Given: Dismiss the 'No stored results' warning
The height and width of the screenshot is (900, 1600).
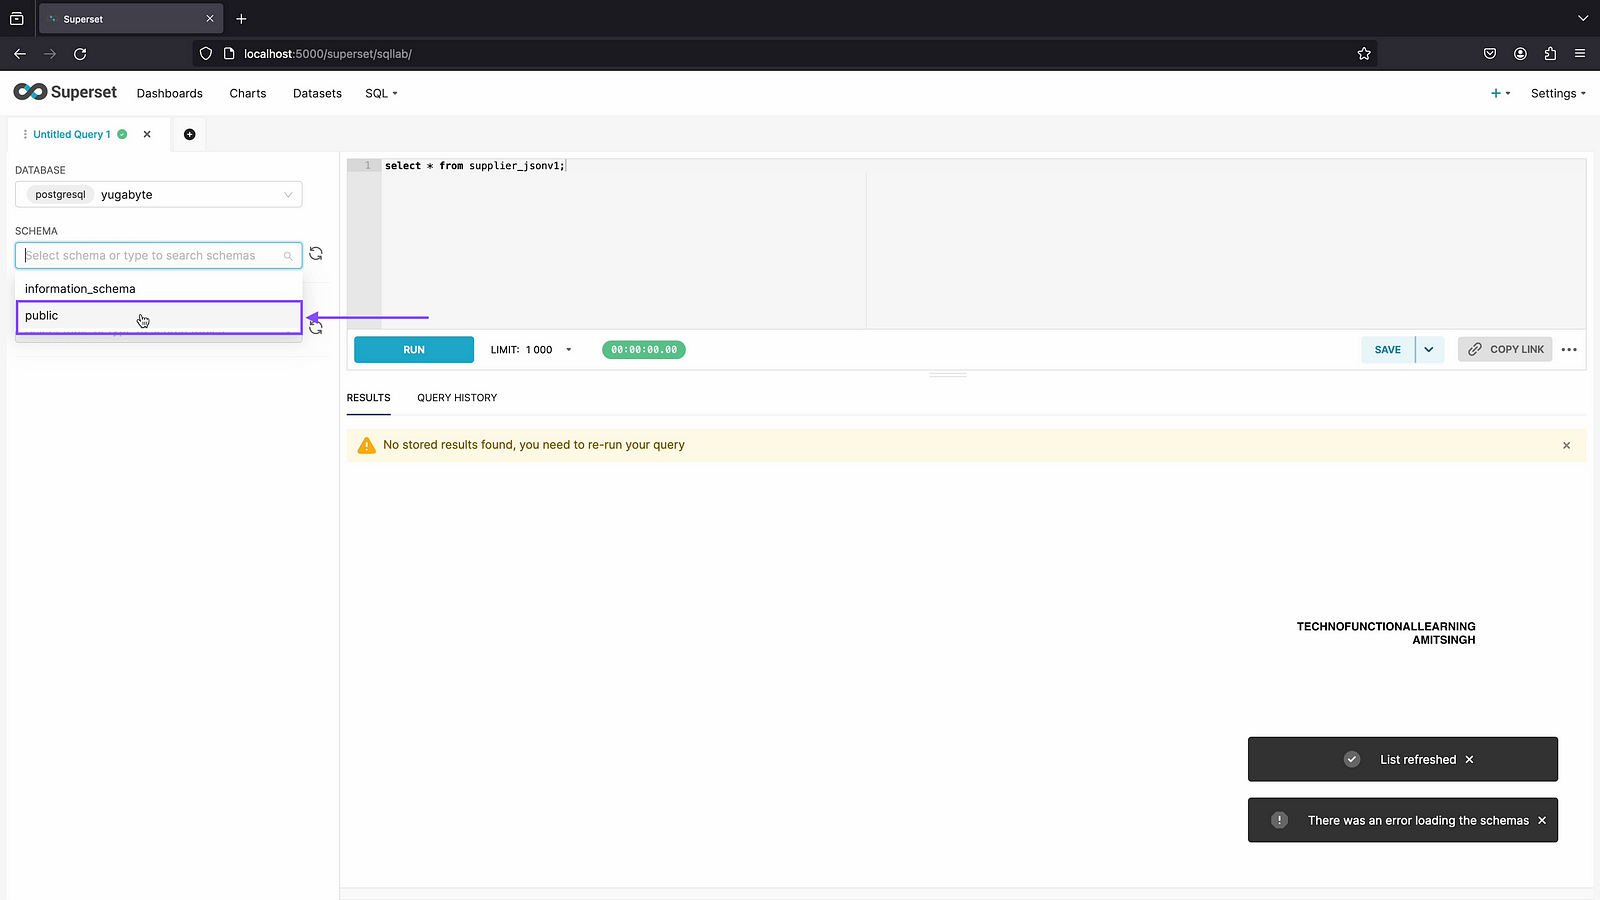Looking at the screenshot, I should click(x=1566, y=445).
